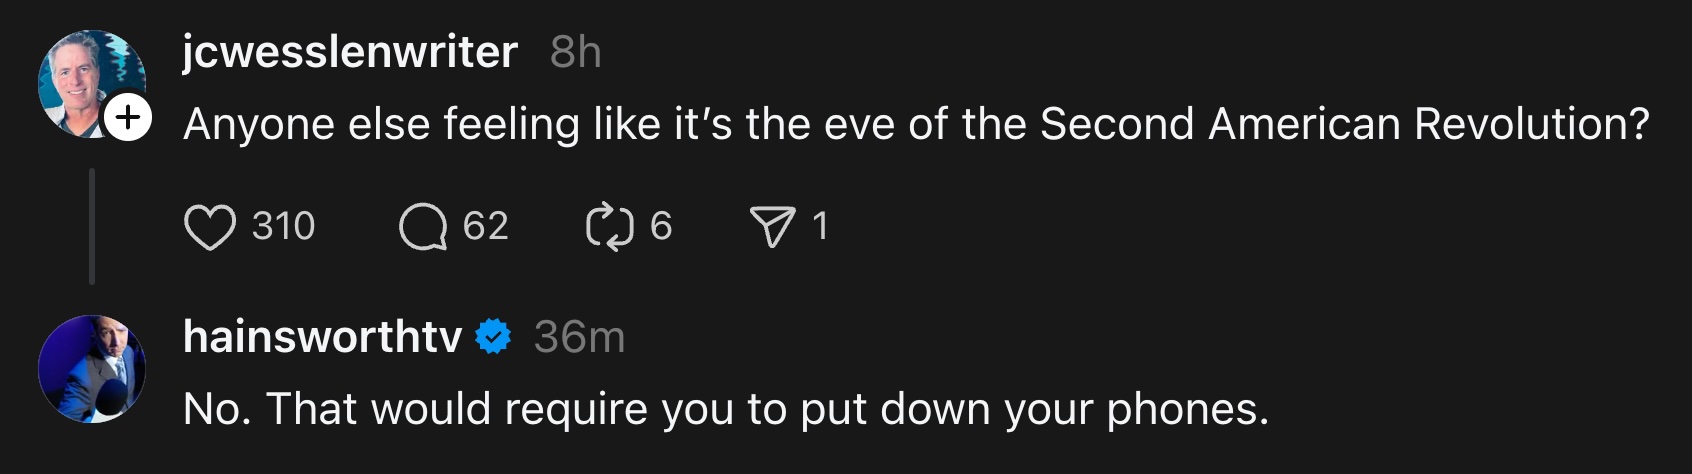1692x474 pixels.
Task: Click the share count showing 1
Action: click(x=820, y=227)
